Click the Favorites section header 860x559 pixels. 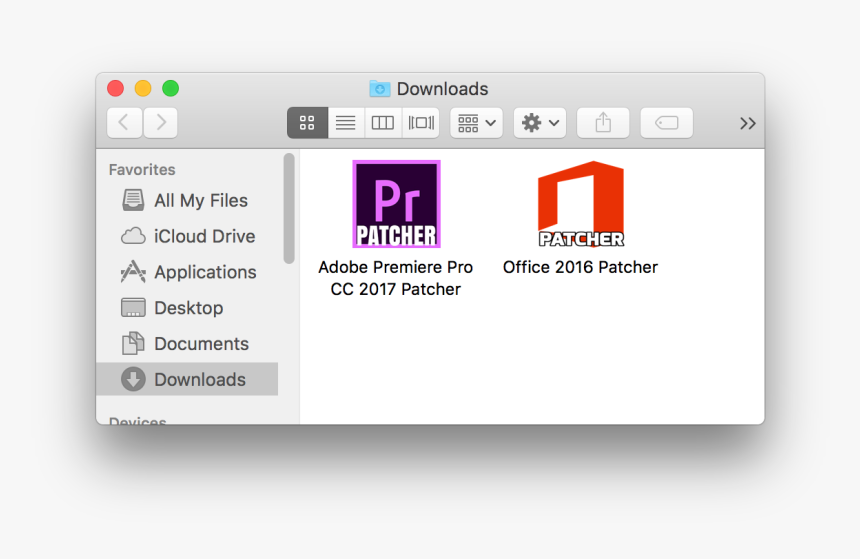point(142,170)
